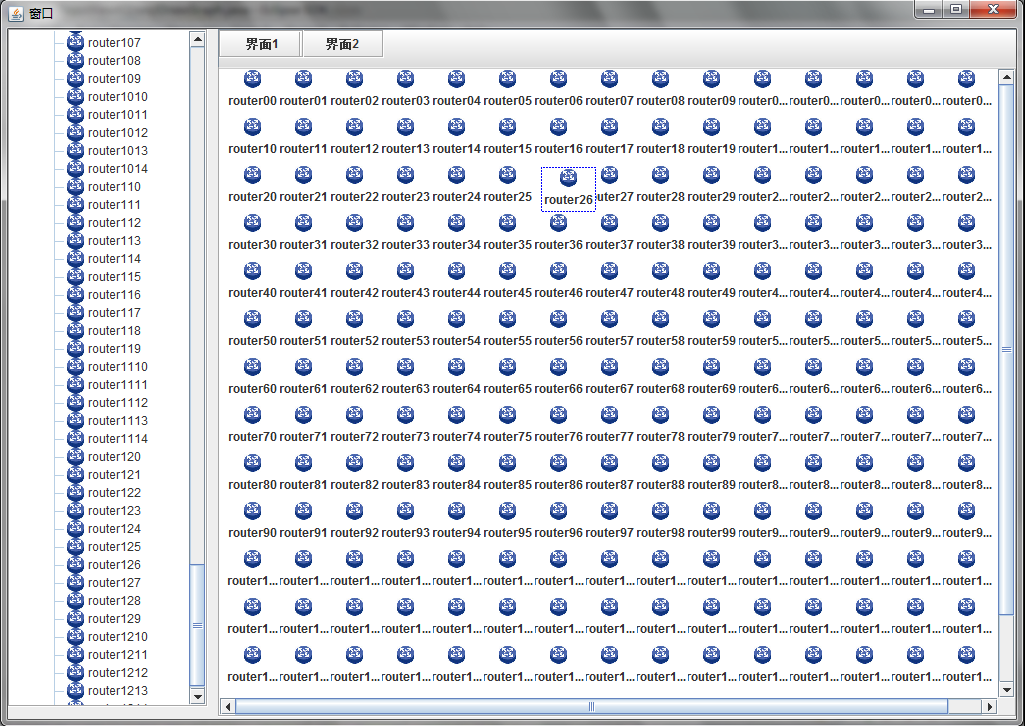
Task: Select the router icon above label router34
Action: coord(456,223)
